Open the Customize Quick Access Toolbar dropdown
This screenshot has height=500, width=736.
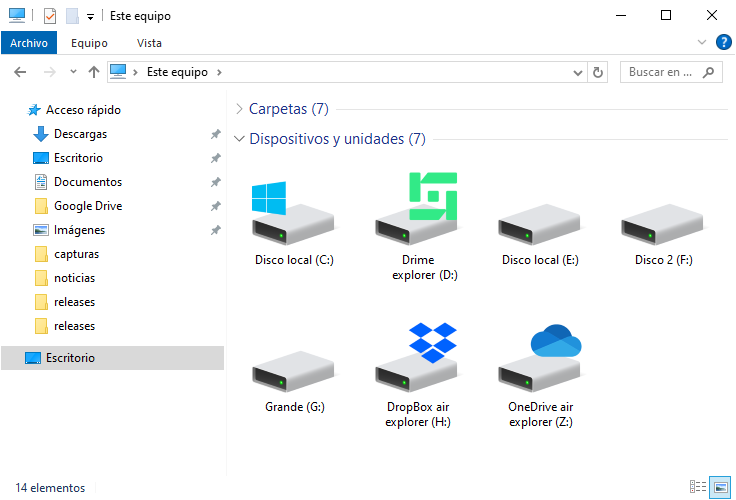90,17
